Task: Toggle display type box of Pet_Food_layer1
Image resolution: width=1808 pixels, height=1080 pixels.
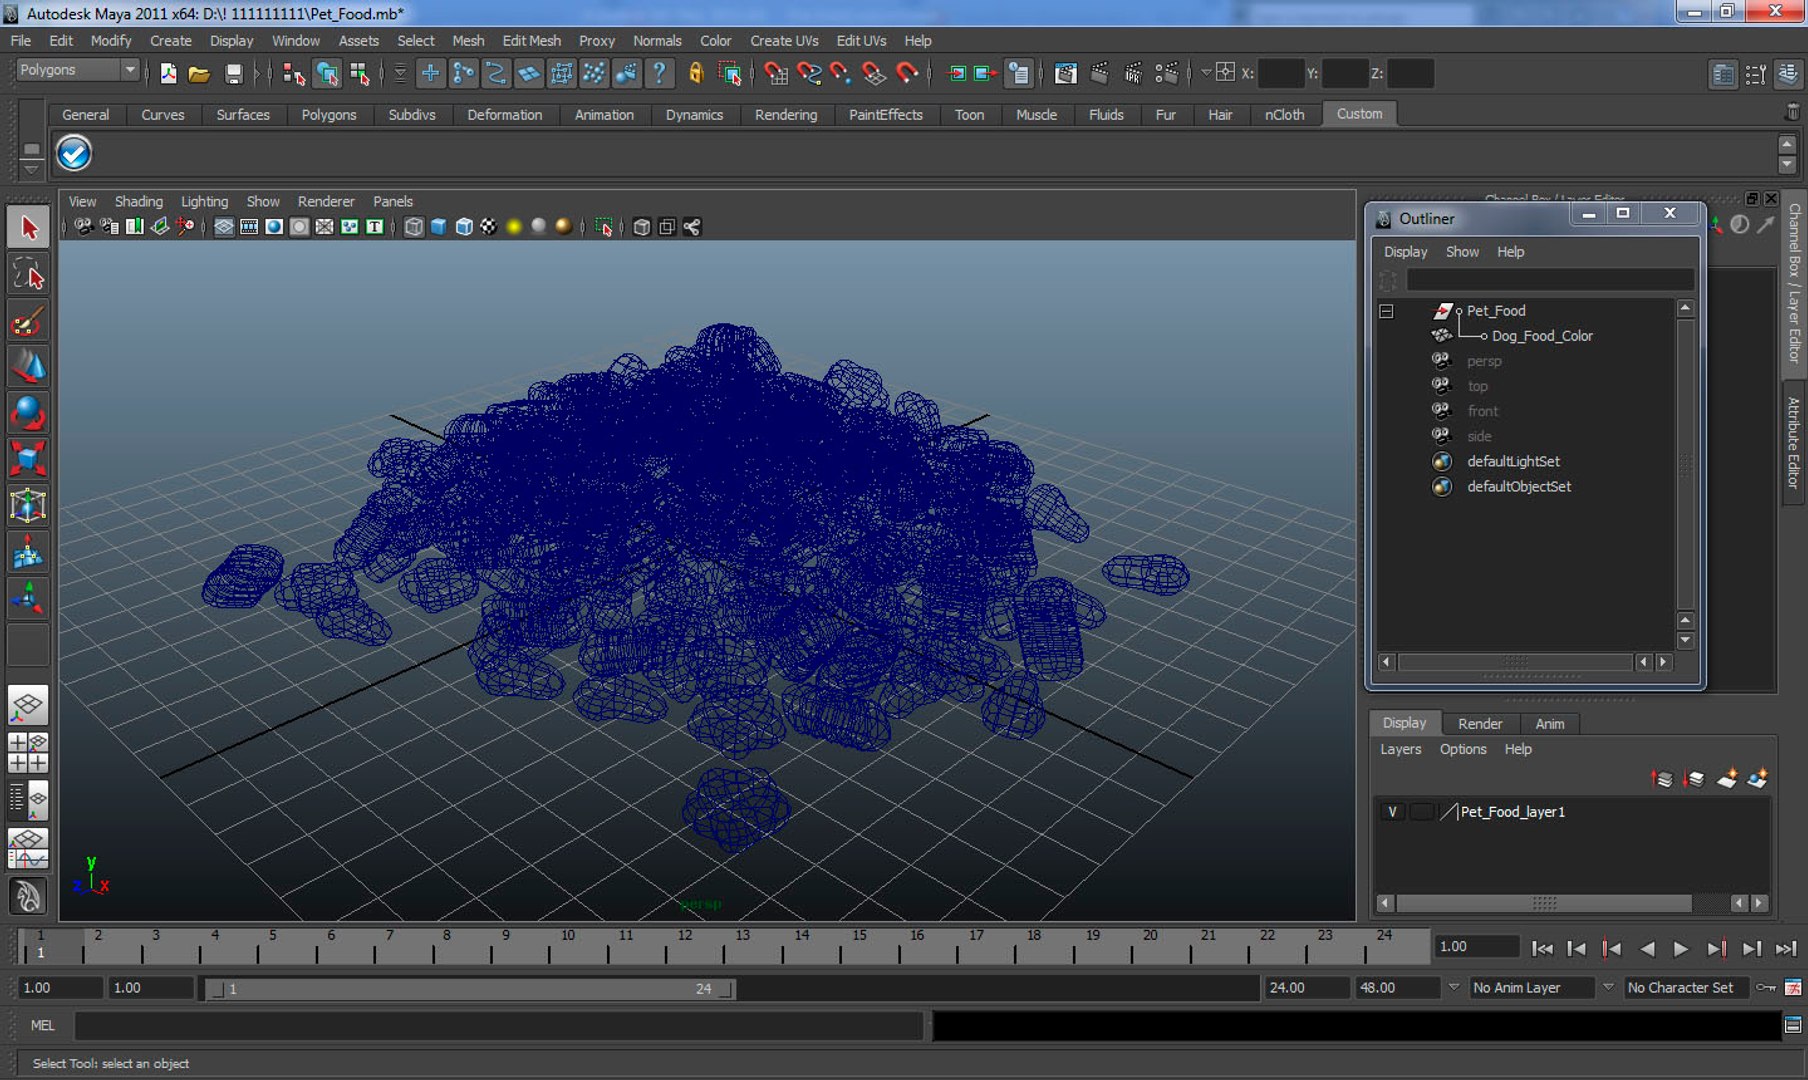Action: [x=1421, y=811]
